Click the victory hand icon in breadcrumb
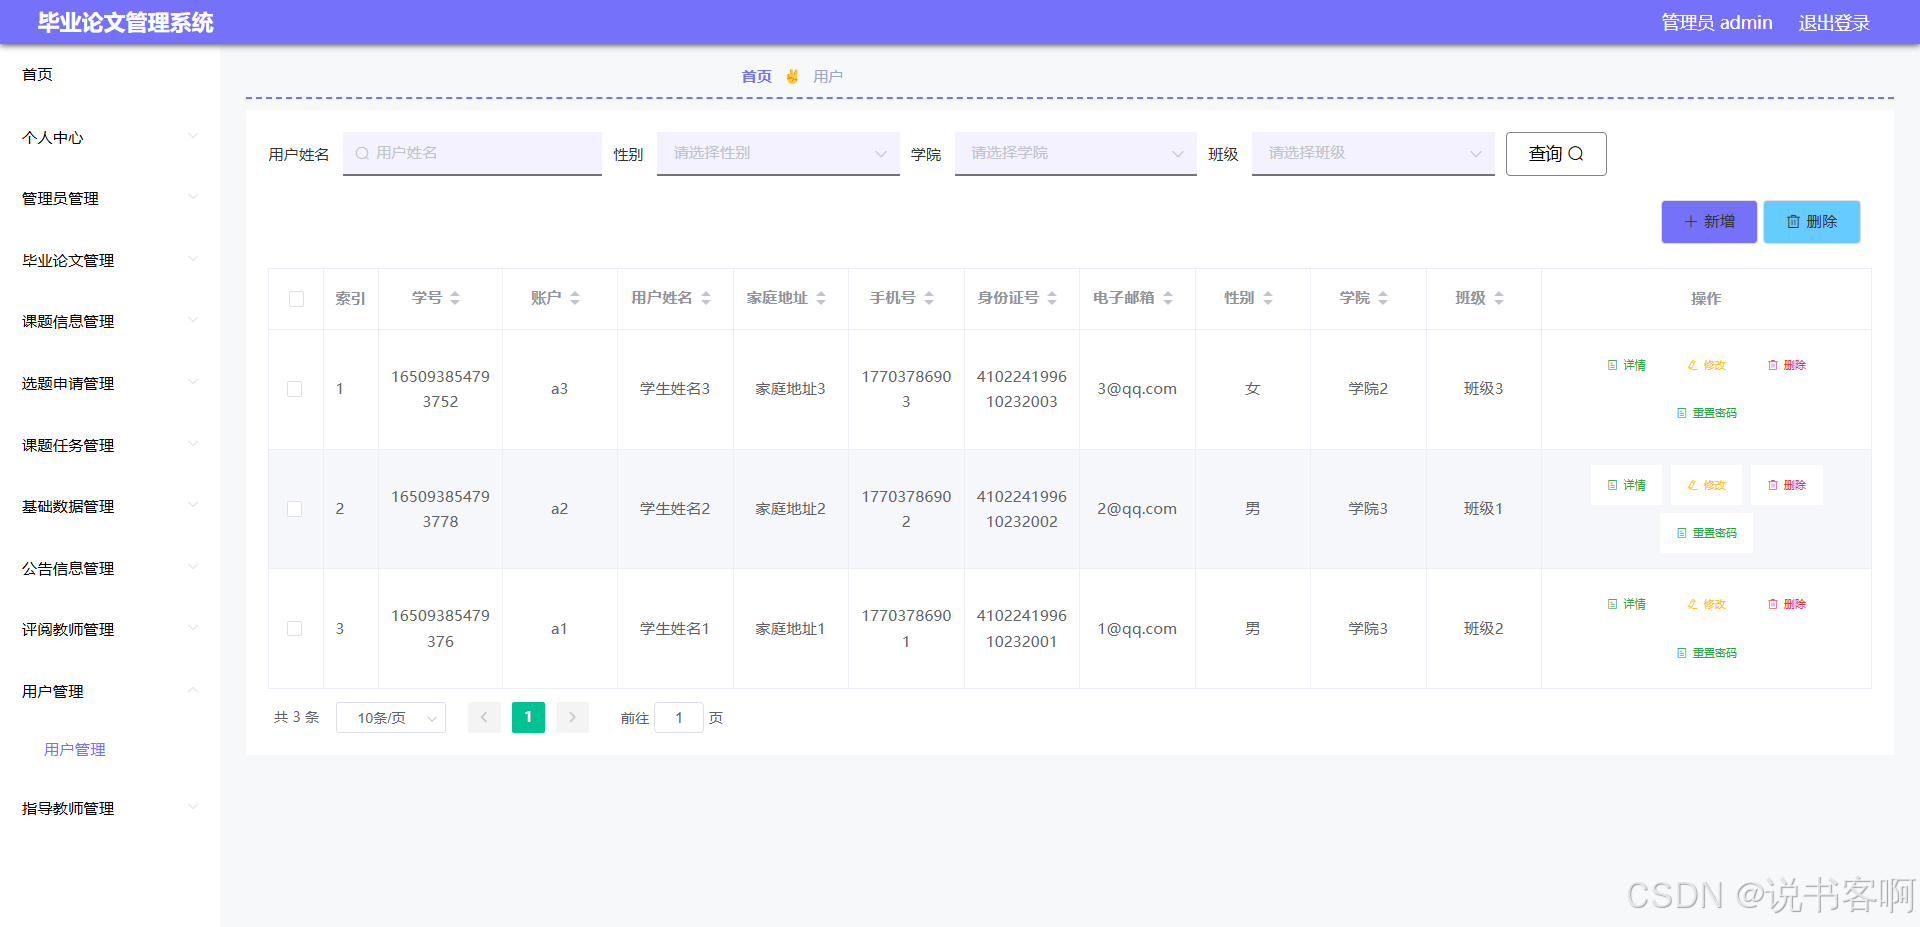Screen dimensions: 1920x927 point(792,76)
